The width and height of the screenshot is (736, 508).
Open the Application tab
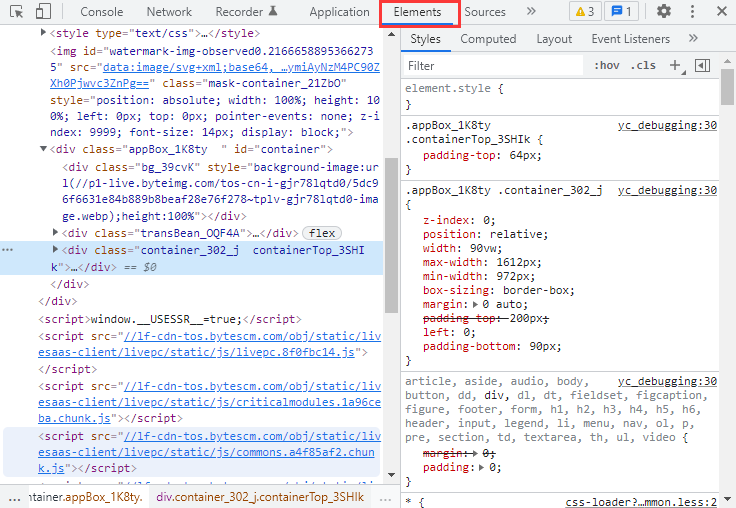[339, 12]
